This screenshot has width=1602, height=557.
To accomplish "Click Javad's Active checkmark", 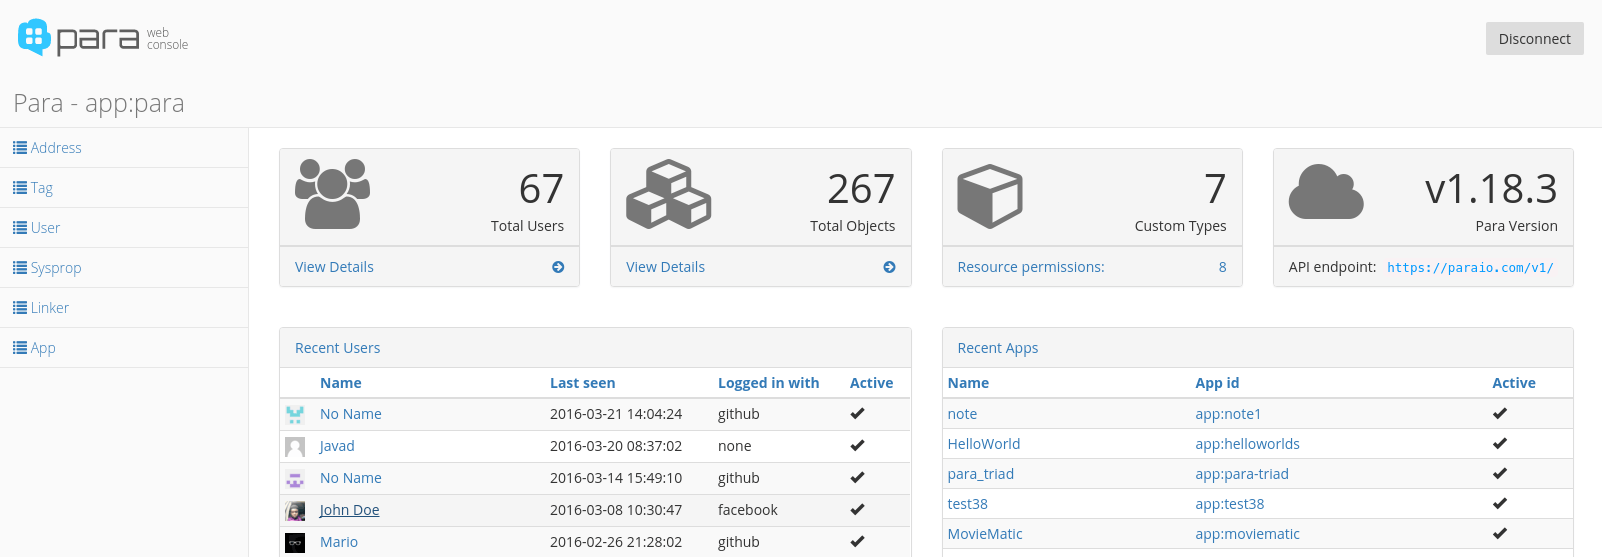I will click(857, 446).
